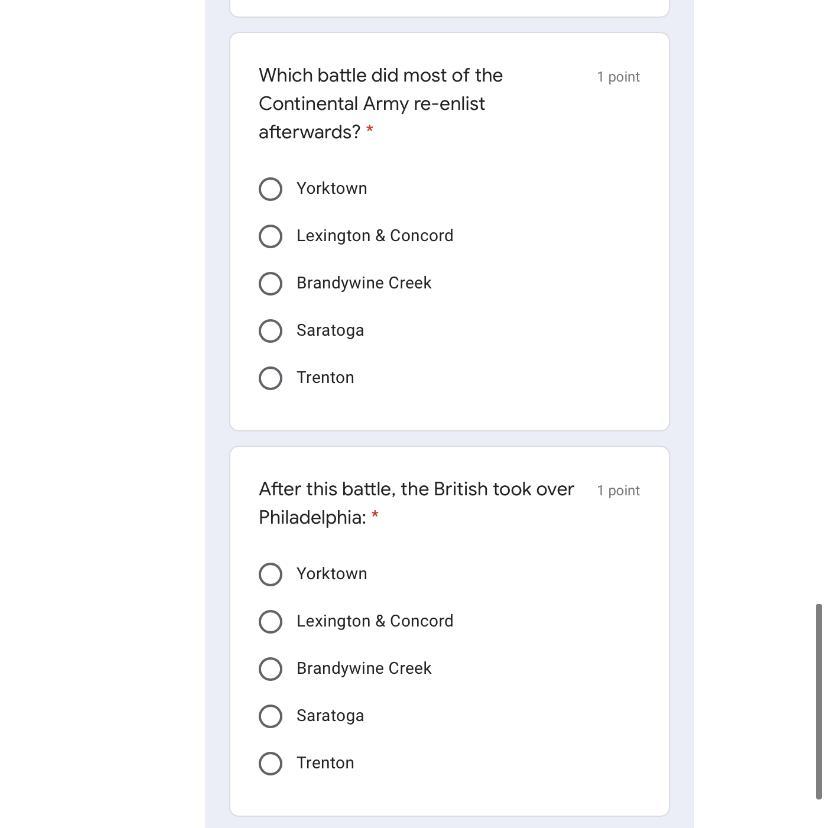
Task: Click the 'Trenton' text label in re-enlist question
Action: tap(325, 378)
